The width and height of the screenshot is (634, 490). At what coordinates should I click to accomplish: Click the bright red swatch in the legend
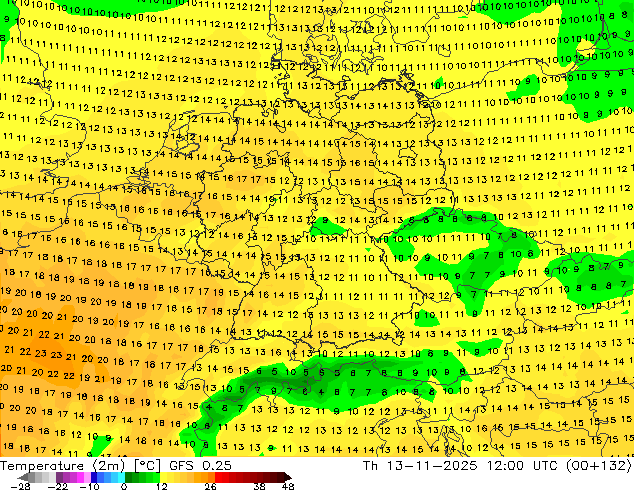pos(218,477)
